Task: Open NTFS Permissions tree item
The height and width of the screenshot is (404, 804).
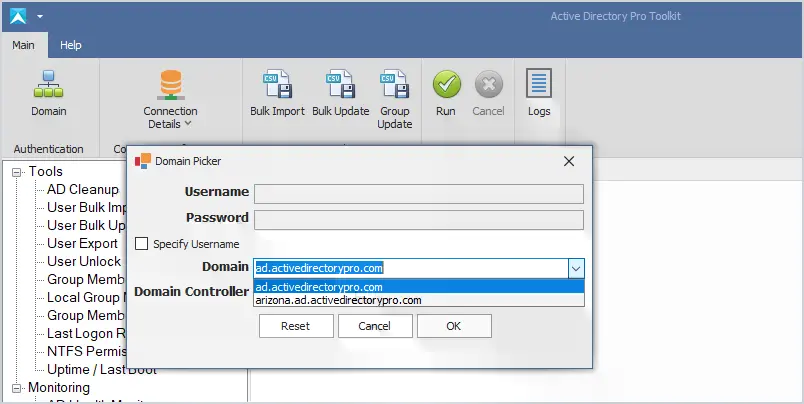Action: pyautogui.click(x=87, y=351)
